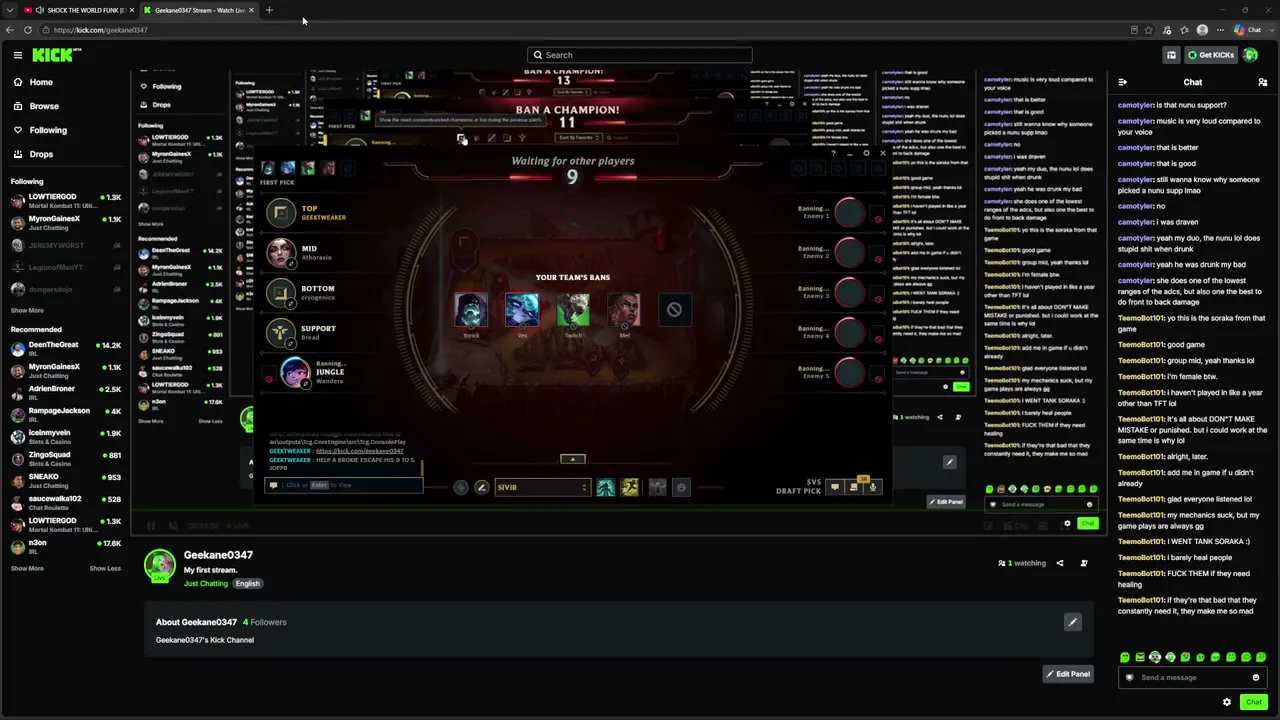Screen dimensions: 1280x720
Task: Show more recommended channels in sidebar
Action: point(27,568)
